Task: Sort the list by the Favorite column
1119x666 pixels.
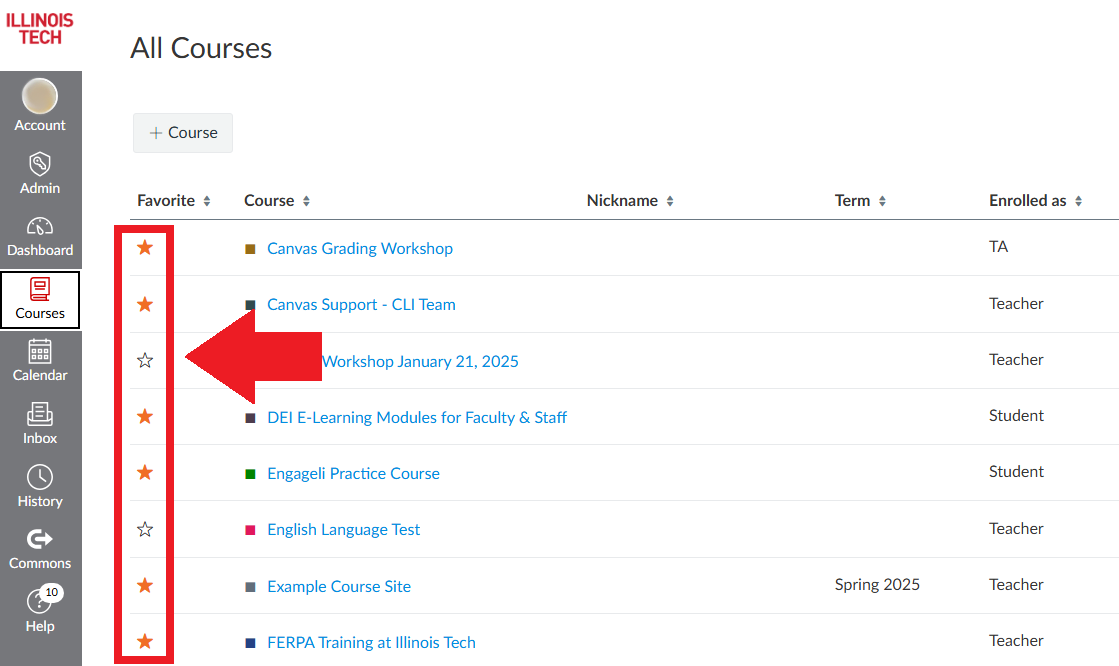Action: coord(174,200)
